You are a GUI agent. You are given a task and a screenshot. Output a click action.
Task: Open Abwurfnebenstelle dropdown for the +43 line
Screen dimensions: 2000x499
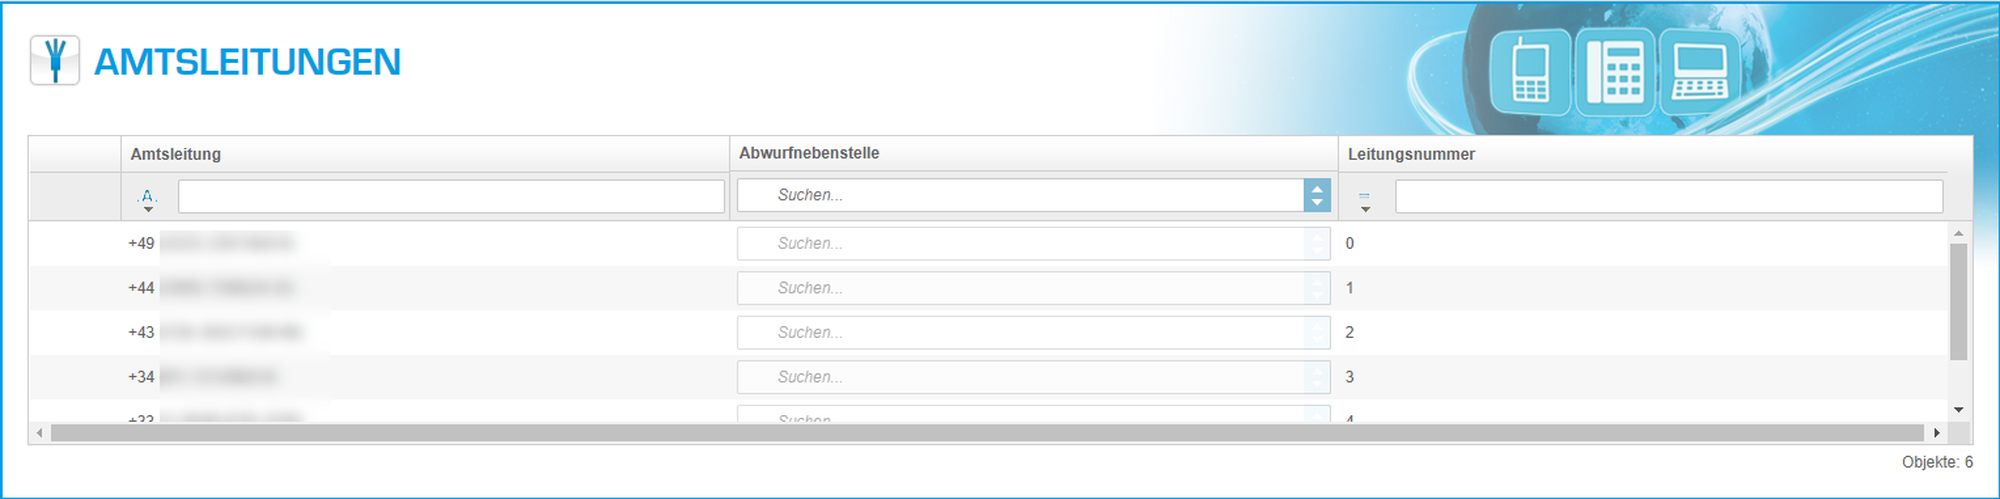pyautogui.click(x=1317, y=333)
